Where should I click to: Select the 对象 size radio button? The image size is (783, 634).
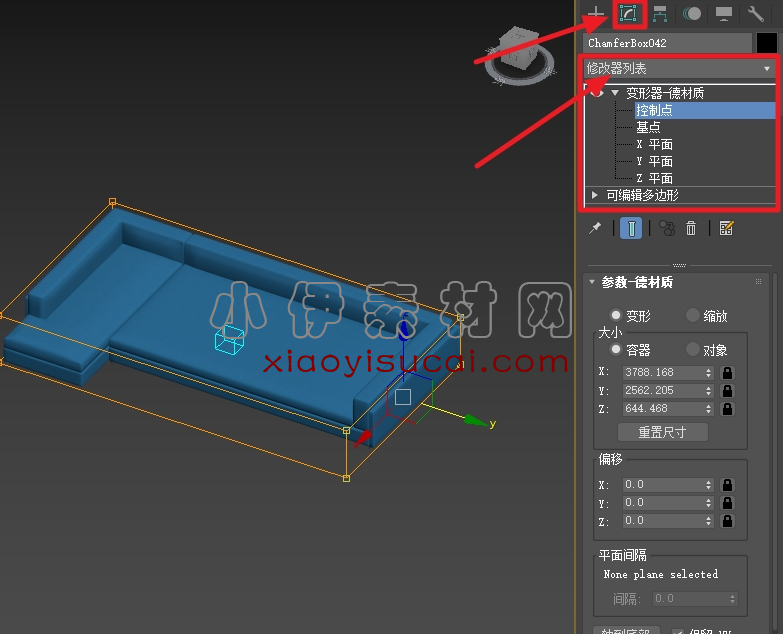tap(693, 350)
